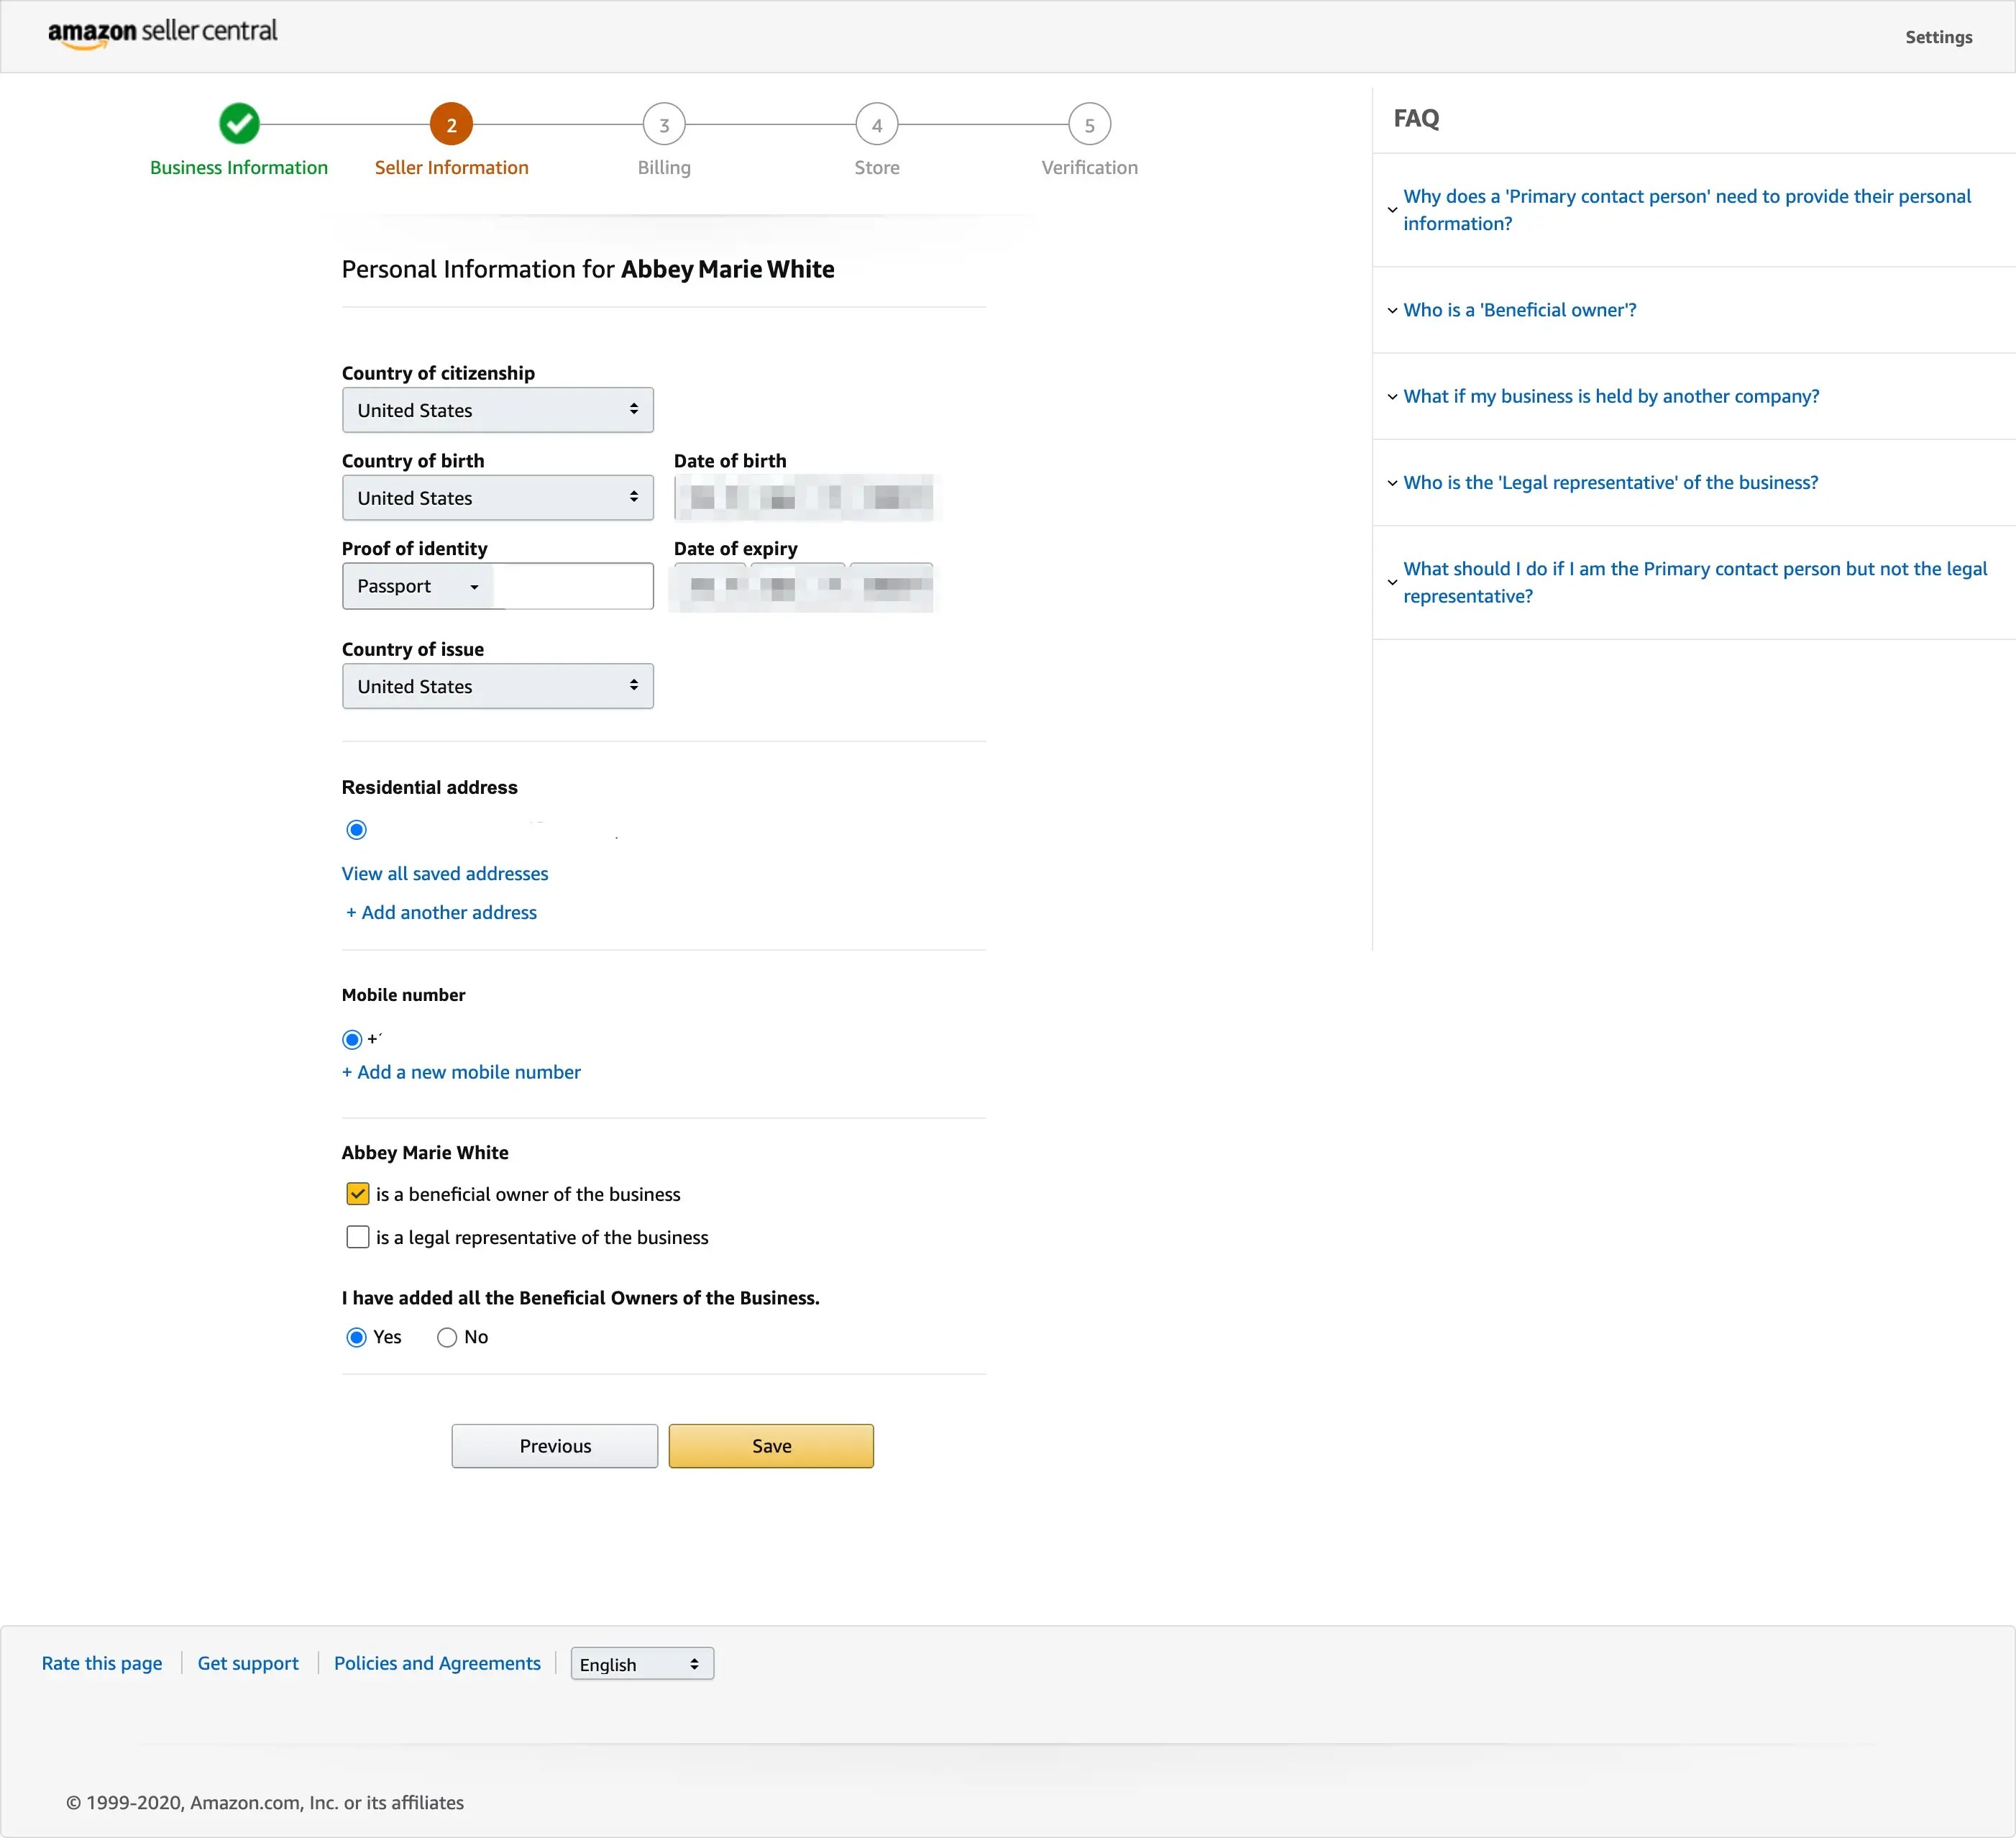This screenshot has height=1838, width=2016.
Task: Check 'is a legal representative of the business'
Action: point(358,1237)
